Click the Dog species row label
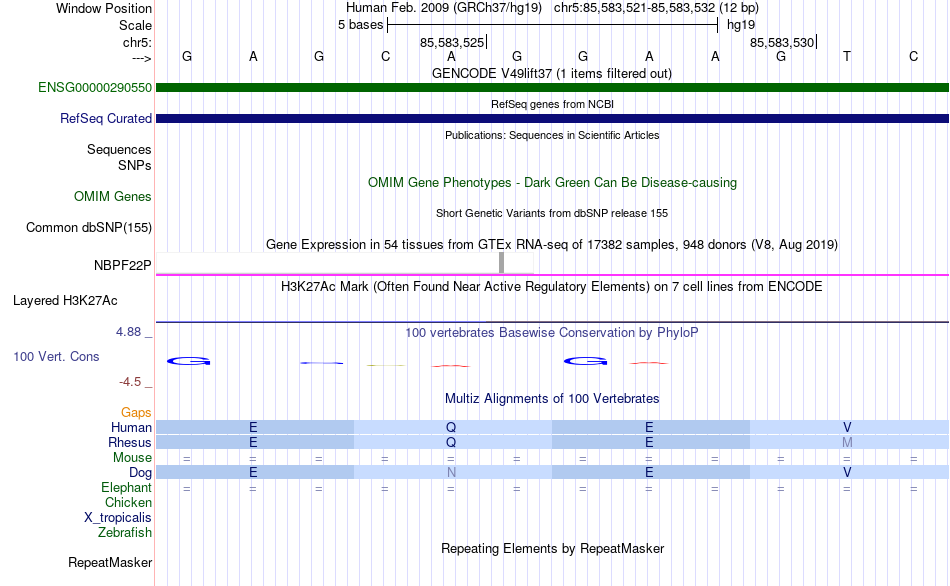 click(x=140, y=472)
